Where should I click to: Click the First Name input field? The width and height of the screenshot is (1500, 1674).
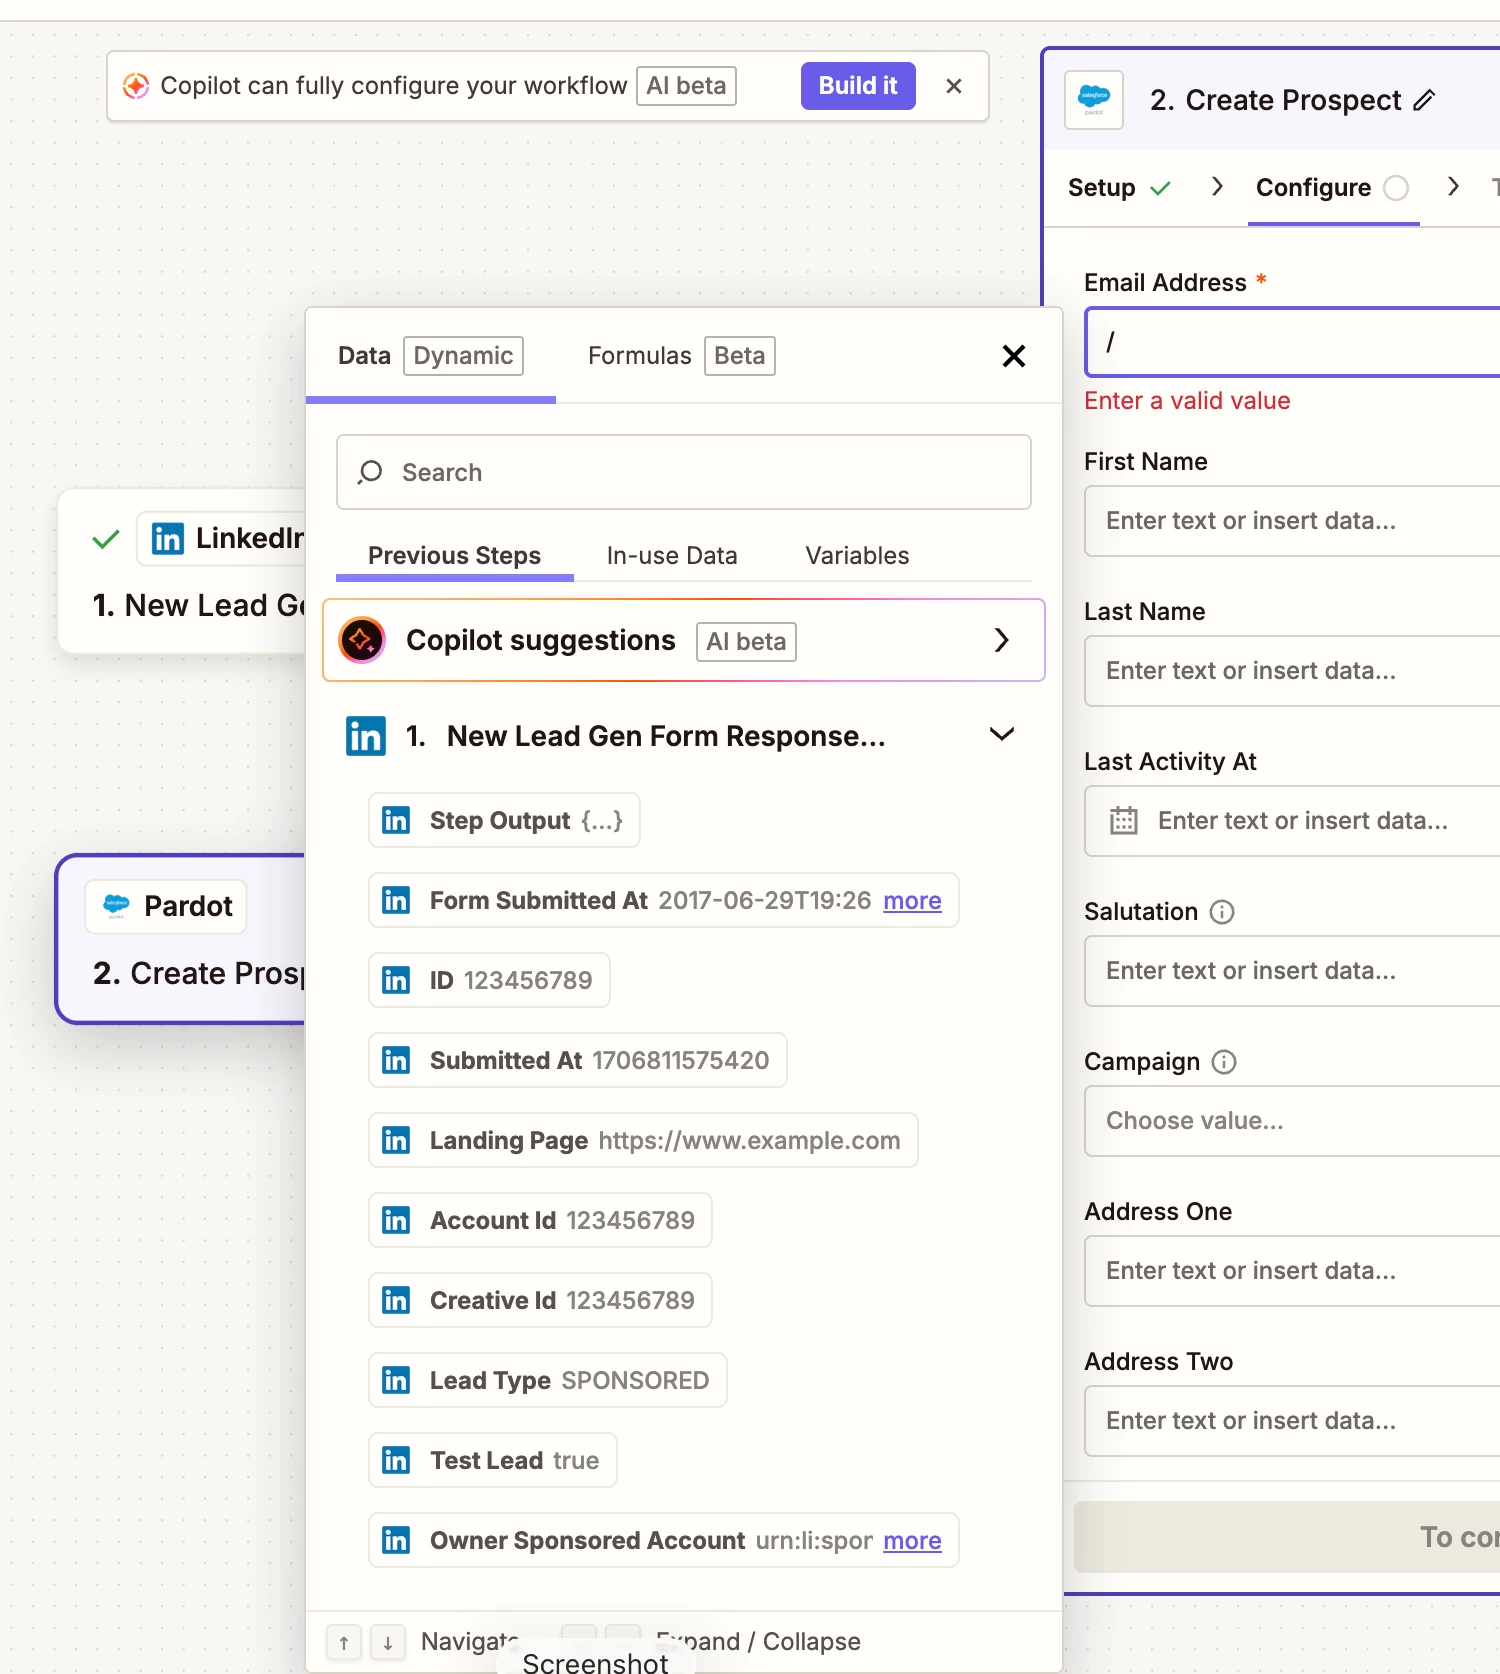click(x=1292, y=521)
